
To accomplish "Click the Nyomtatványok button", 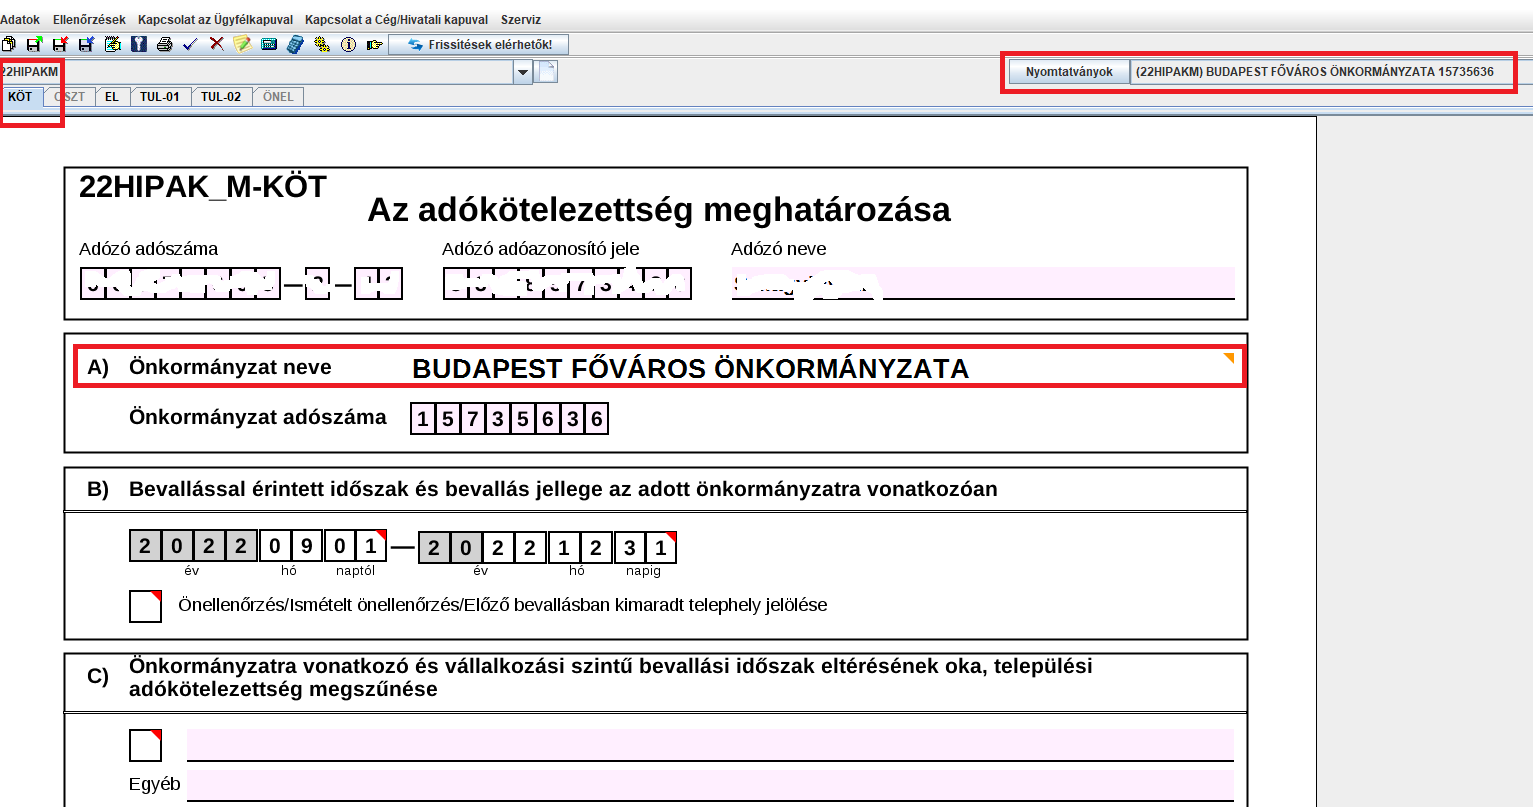I will click(1069, 72).
